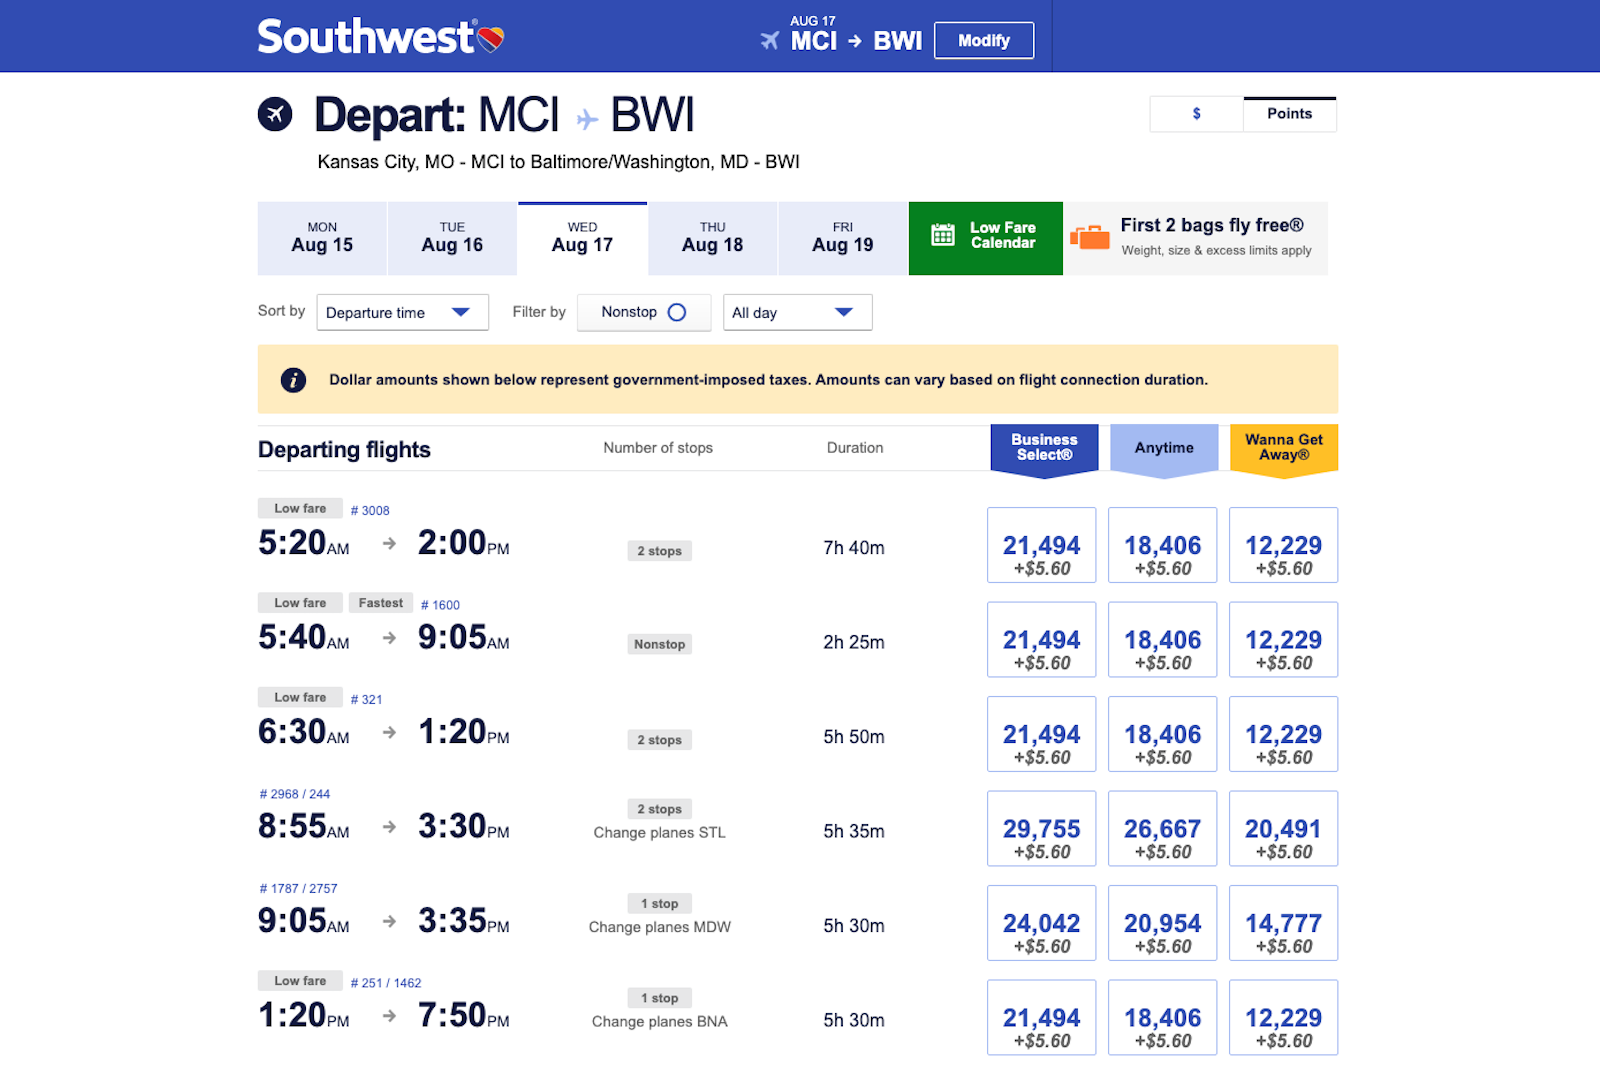Open flight number 1600 details

coord(440,605)
